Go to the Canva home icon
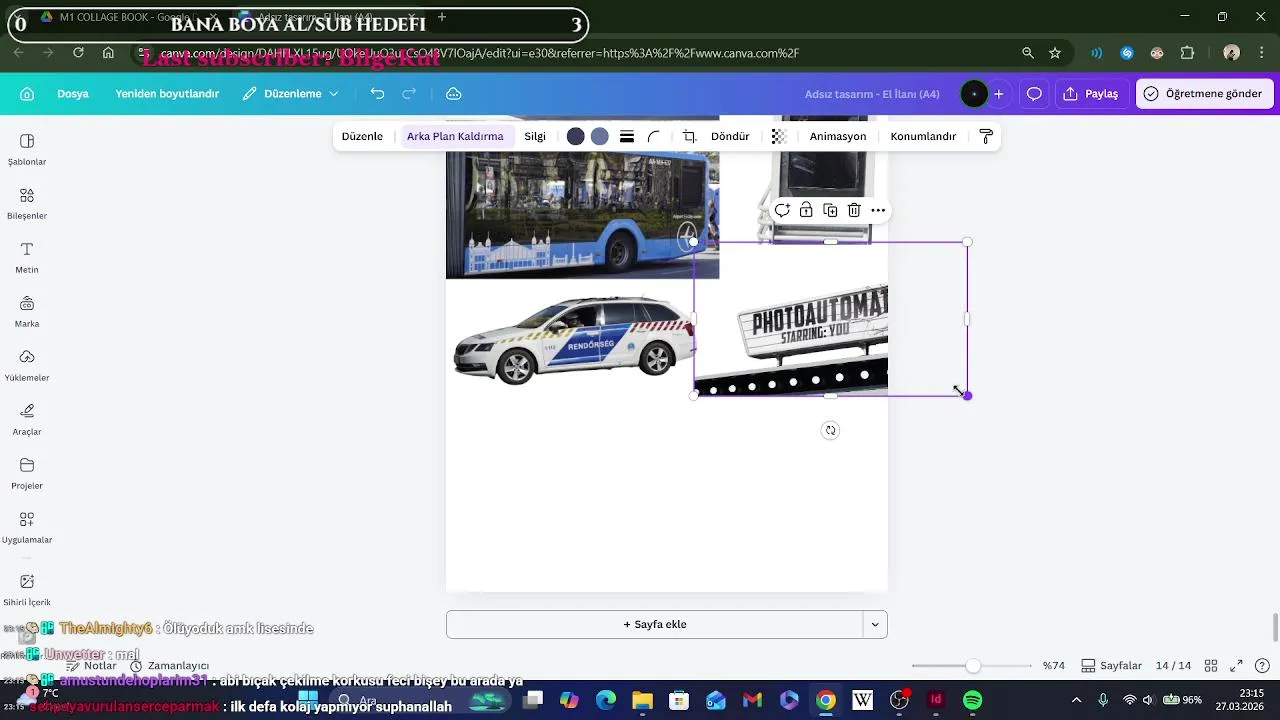 pyautogui.click(x=27, y=94)
